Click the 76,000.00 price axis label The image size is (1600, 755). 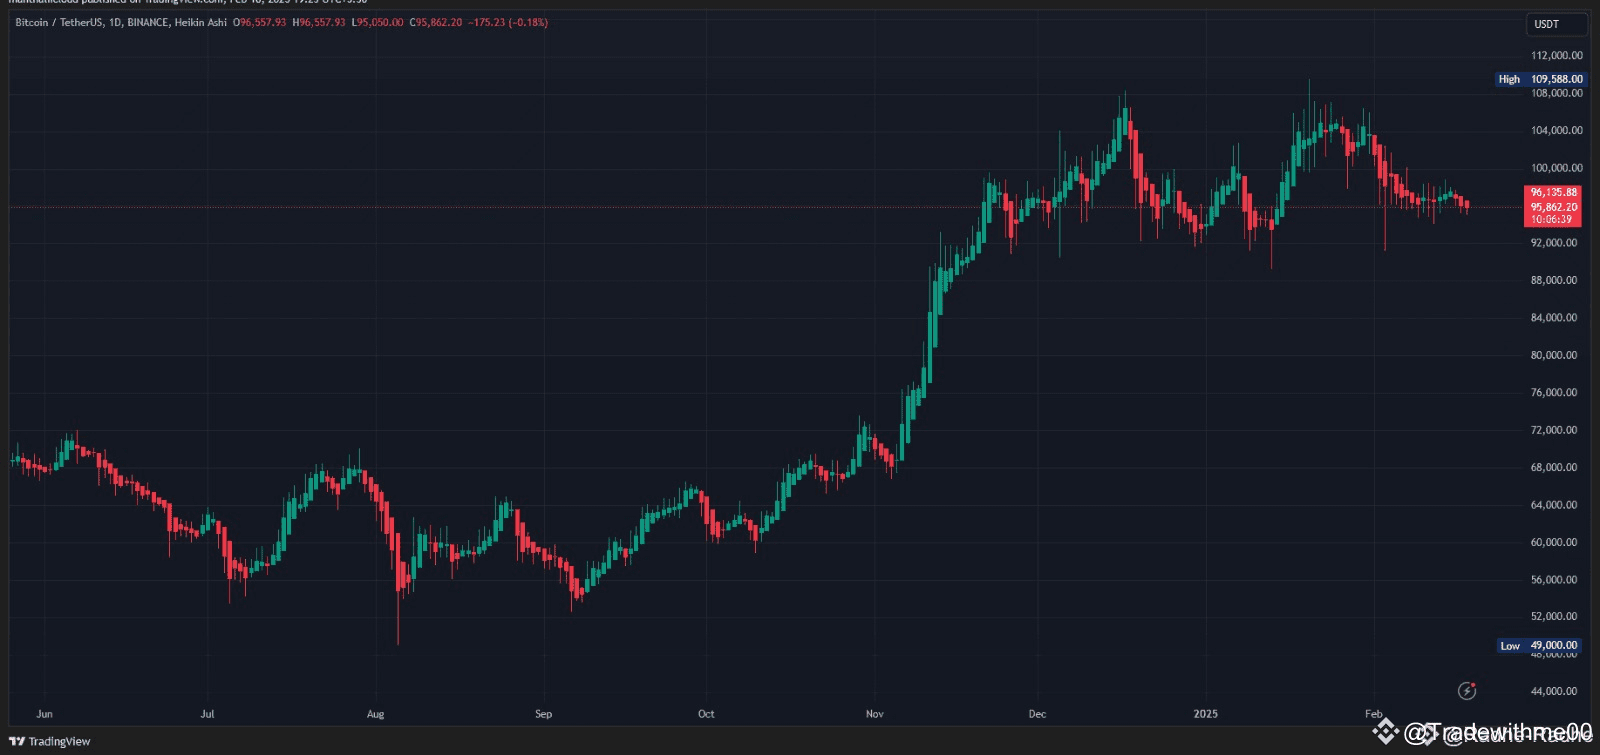coord(1554,393)
